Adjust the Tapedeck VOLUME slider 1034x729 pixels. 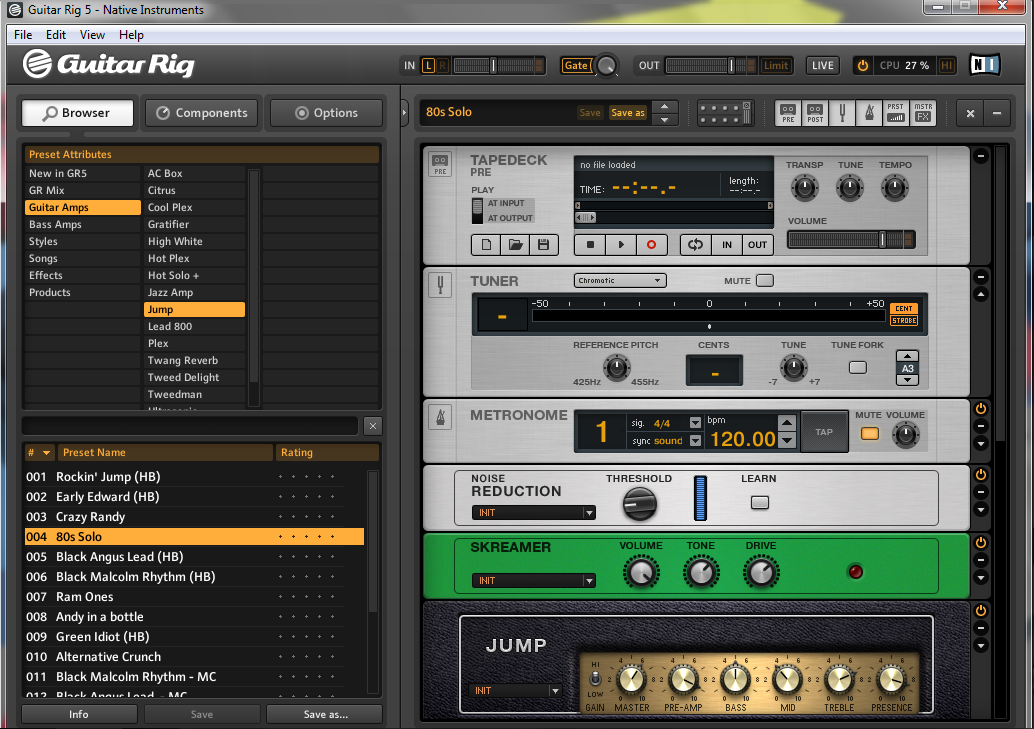point(851,239)
